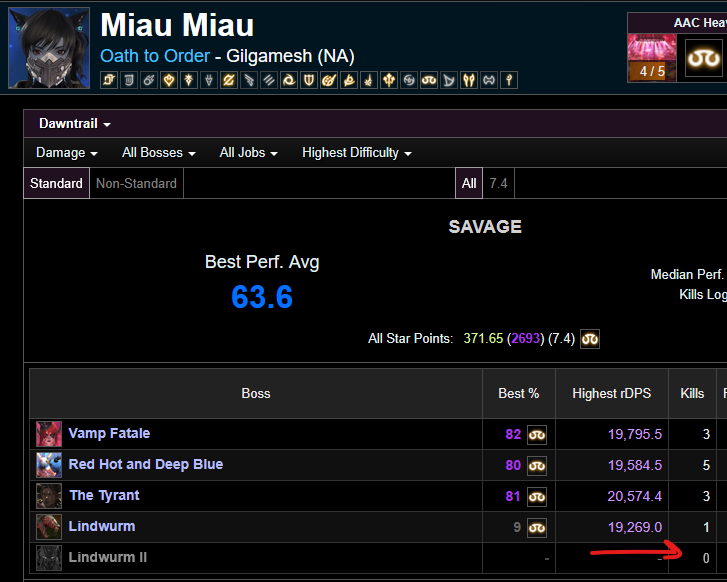Click the Highest rDPS column header
This screenshot has height=582, width=727.
click(x=612, y=394)
